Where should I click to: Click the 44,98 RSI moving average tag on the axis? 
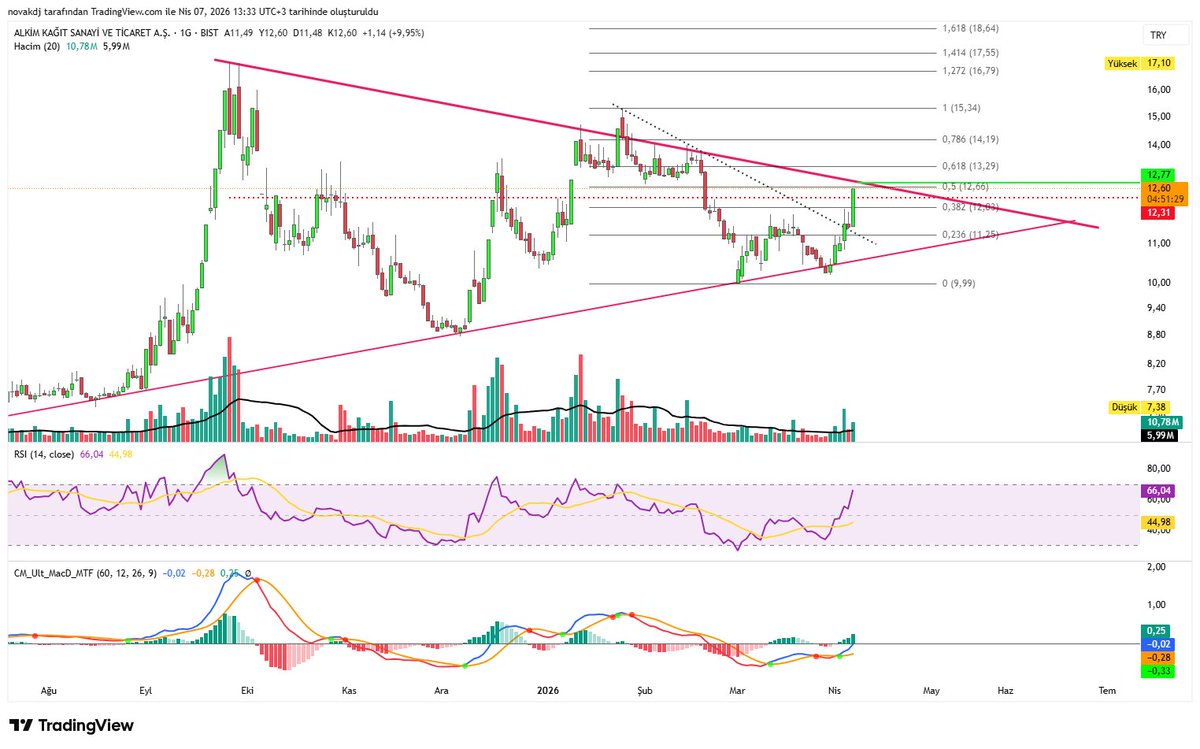click(x=1160, y=522)
